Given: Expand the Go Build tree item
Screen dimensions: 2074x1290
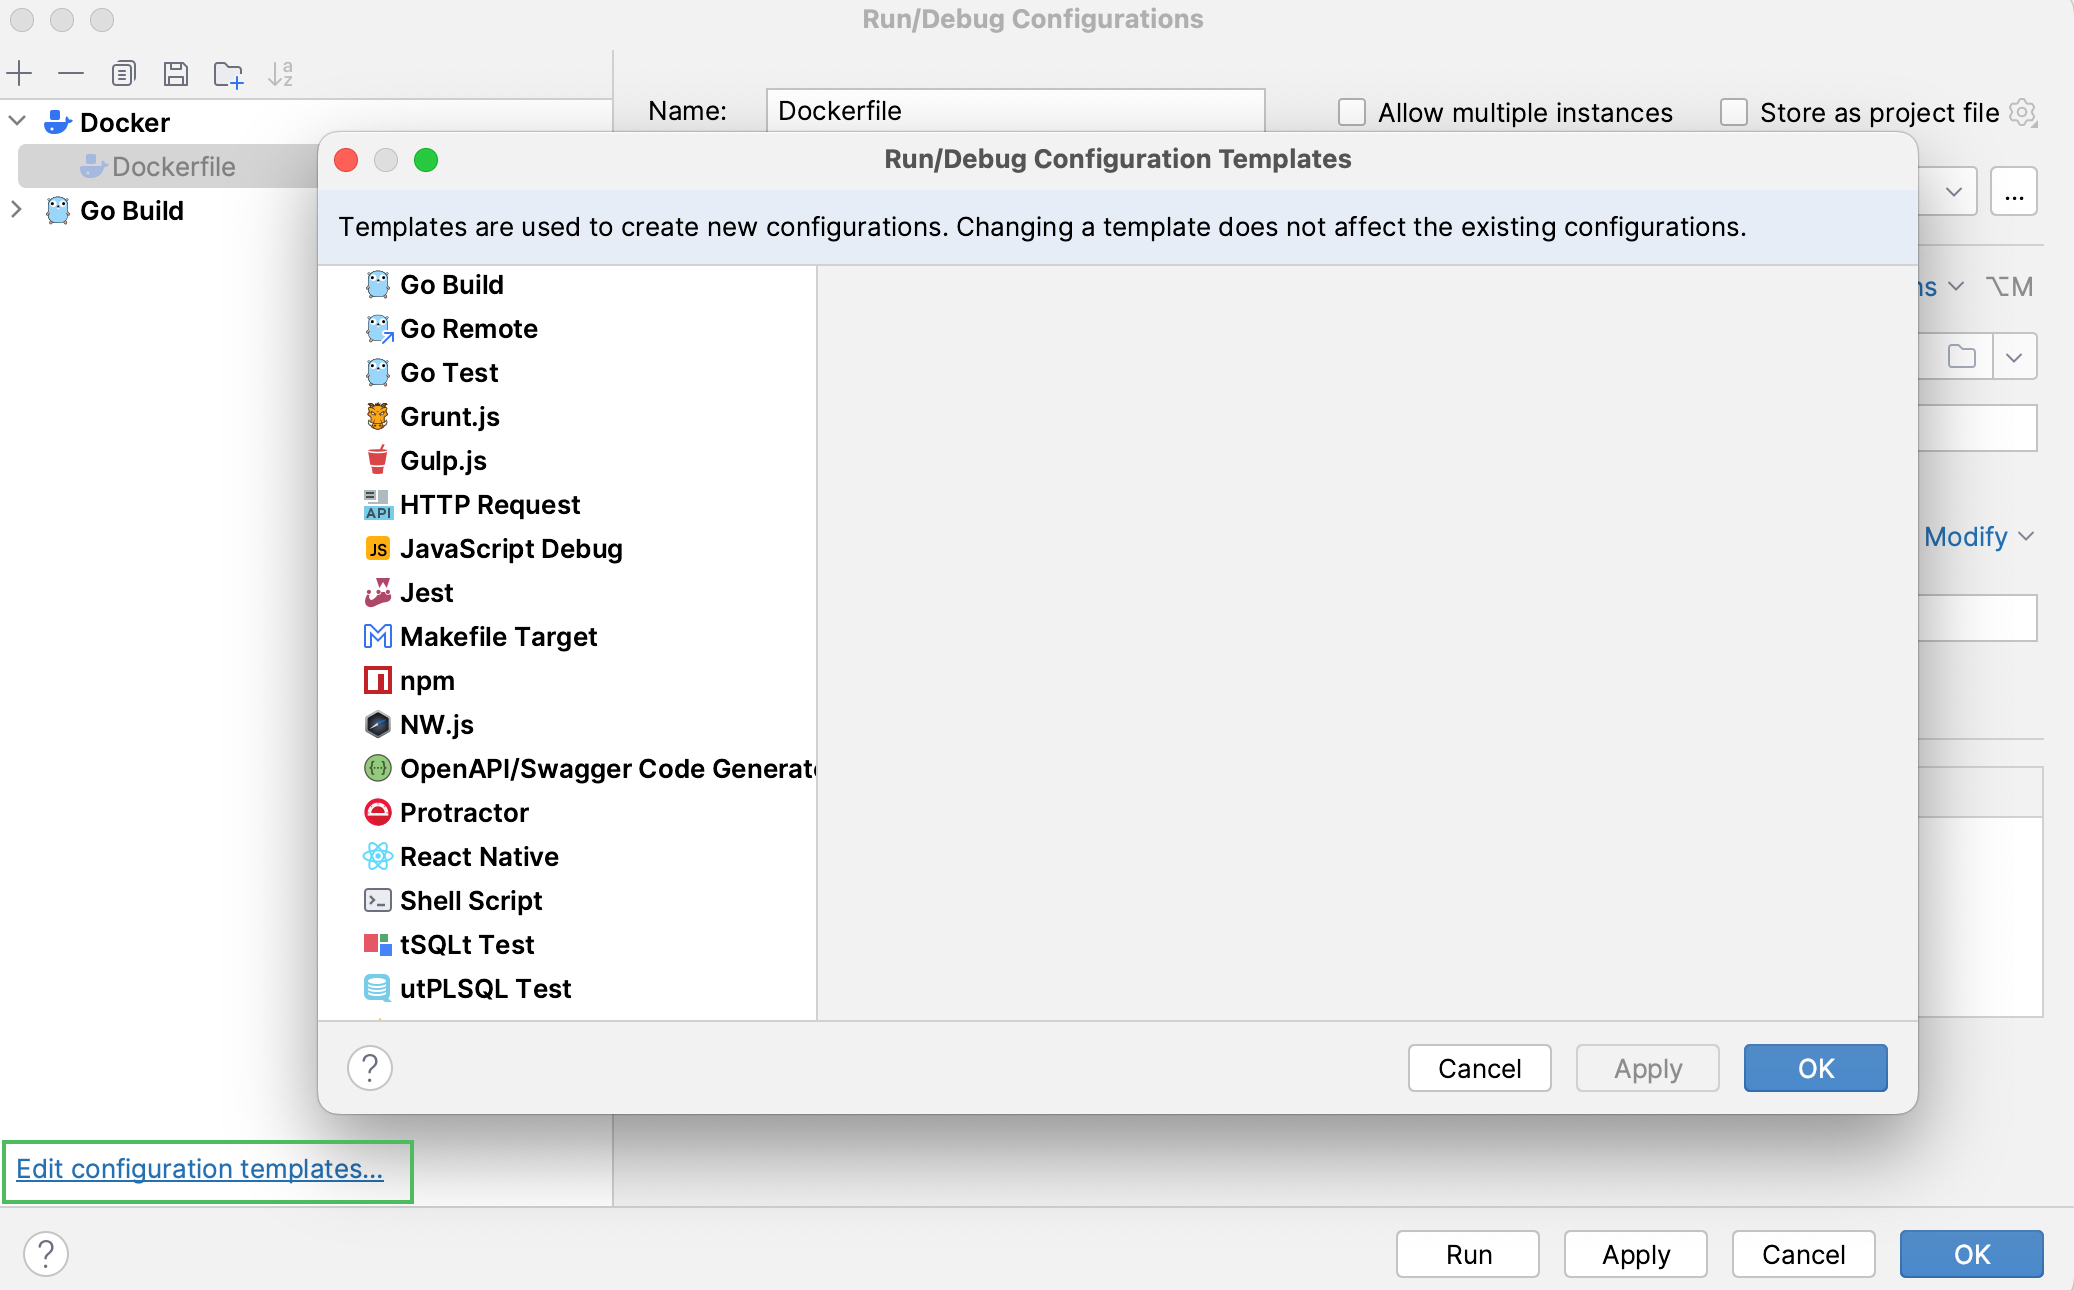Looking at the screenshot, I should tap(15, 208).
